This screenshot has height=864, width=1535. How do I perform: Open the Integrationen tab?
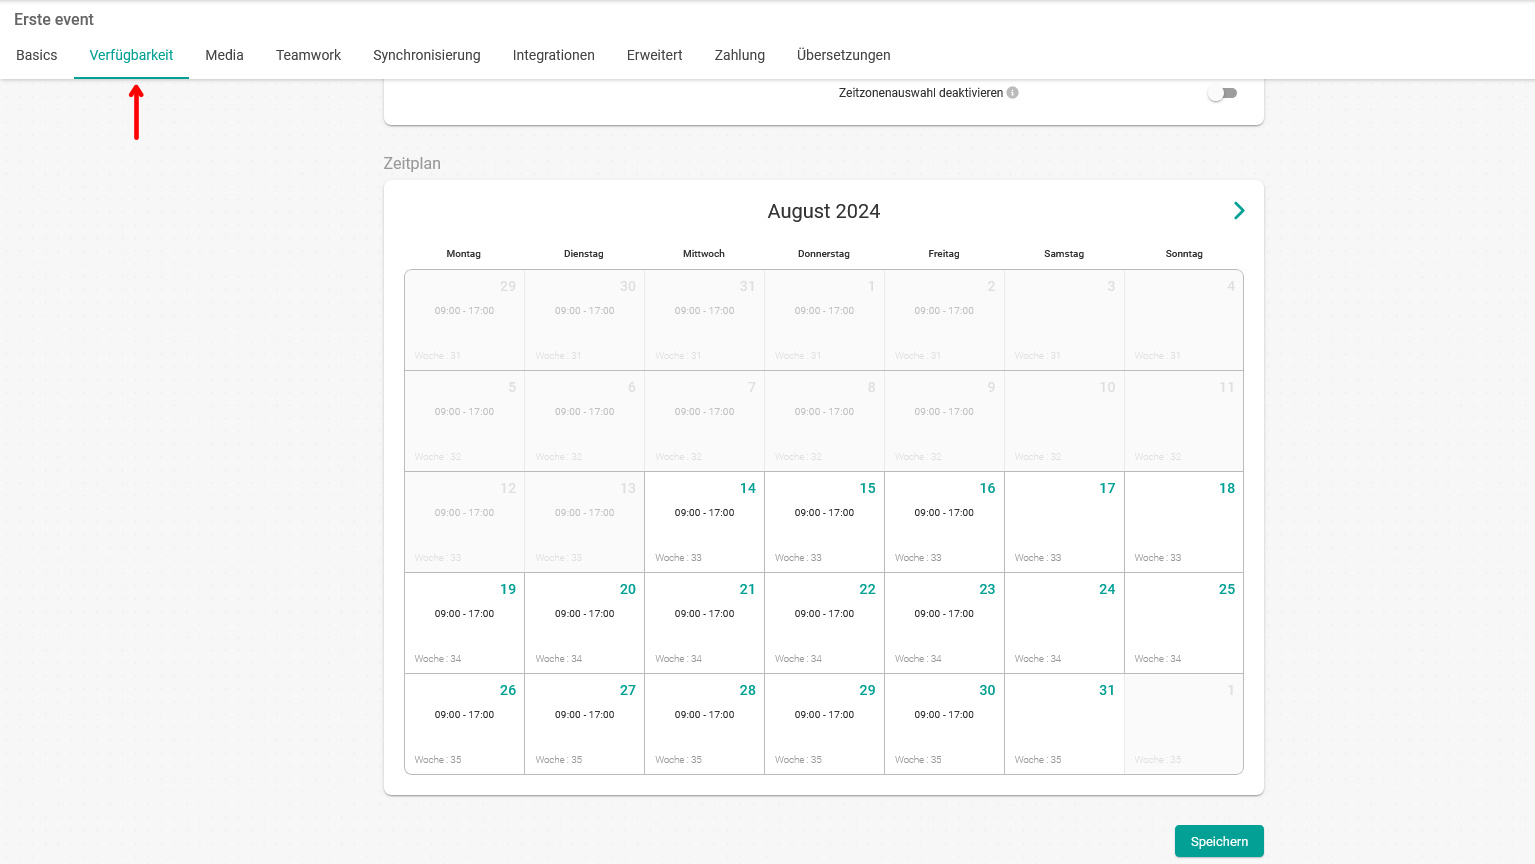pos(554,55)
